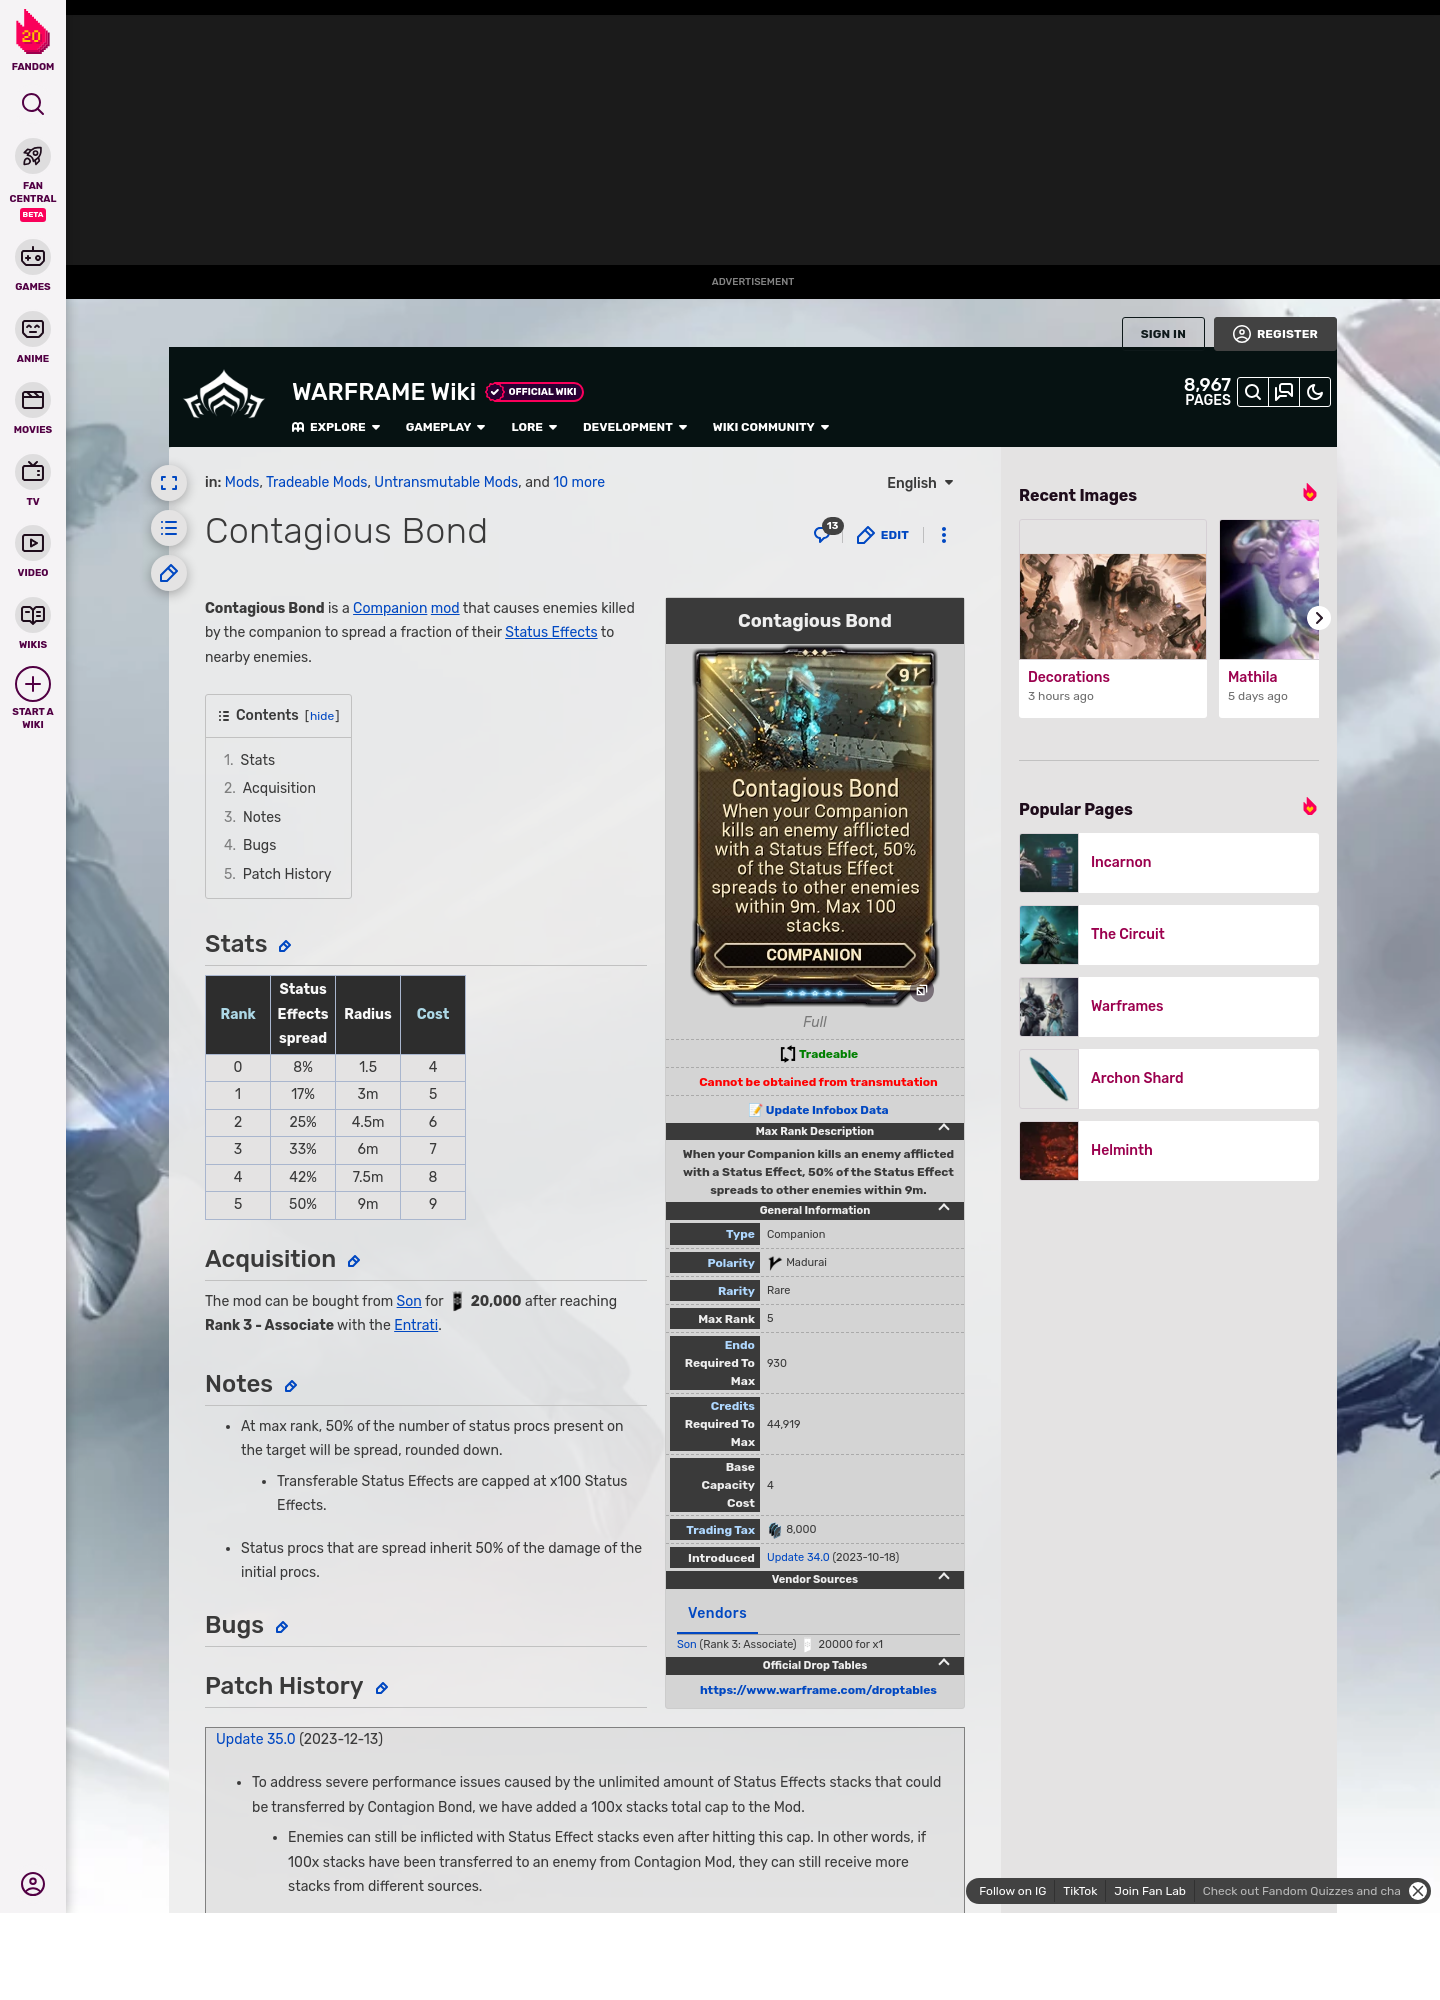
Task: Jump to Notes in Contents
Action: pos(262,817)
